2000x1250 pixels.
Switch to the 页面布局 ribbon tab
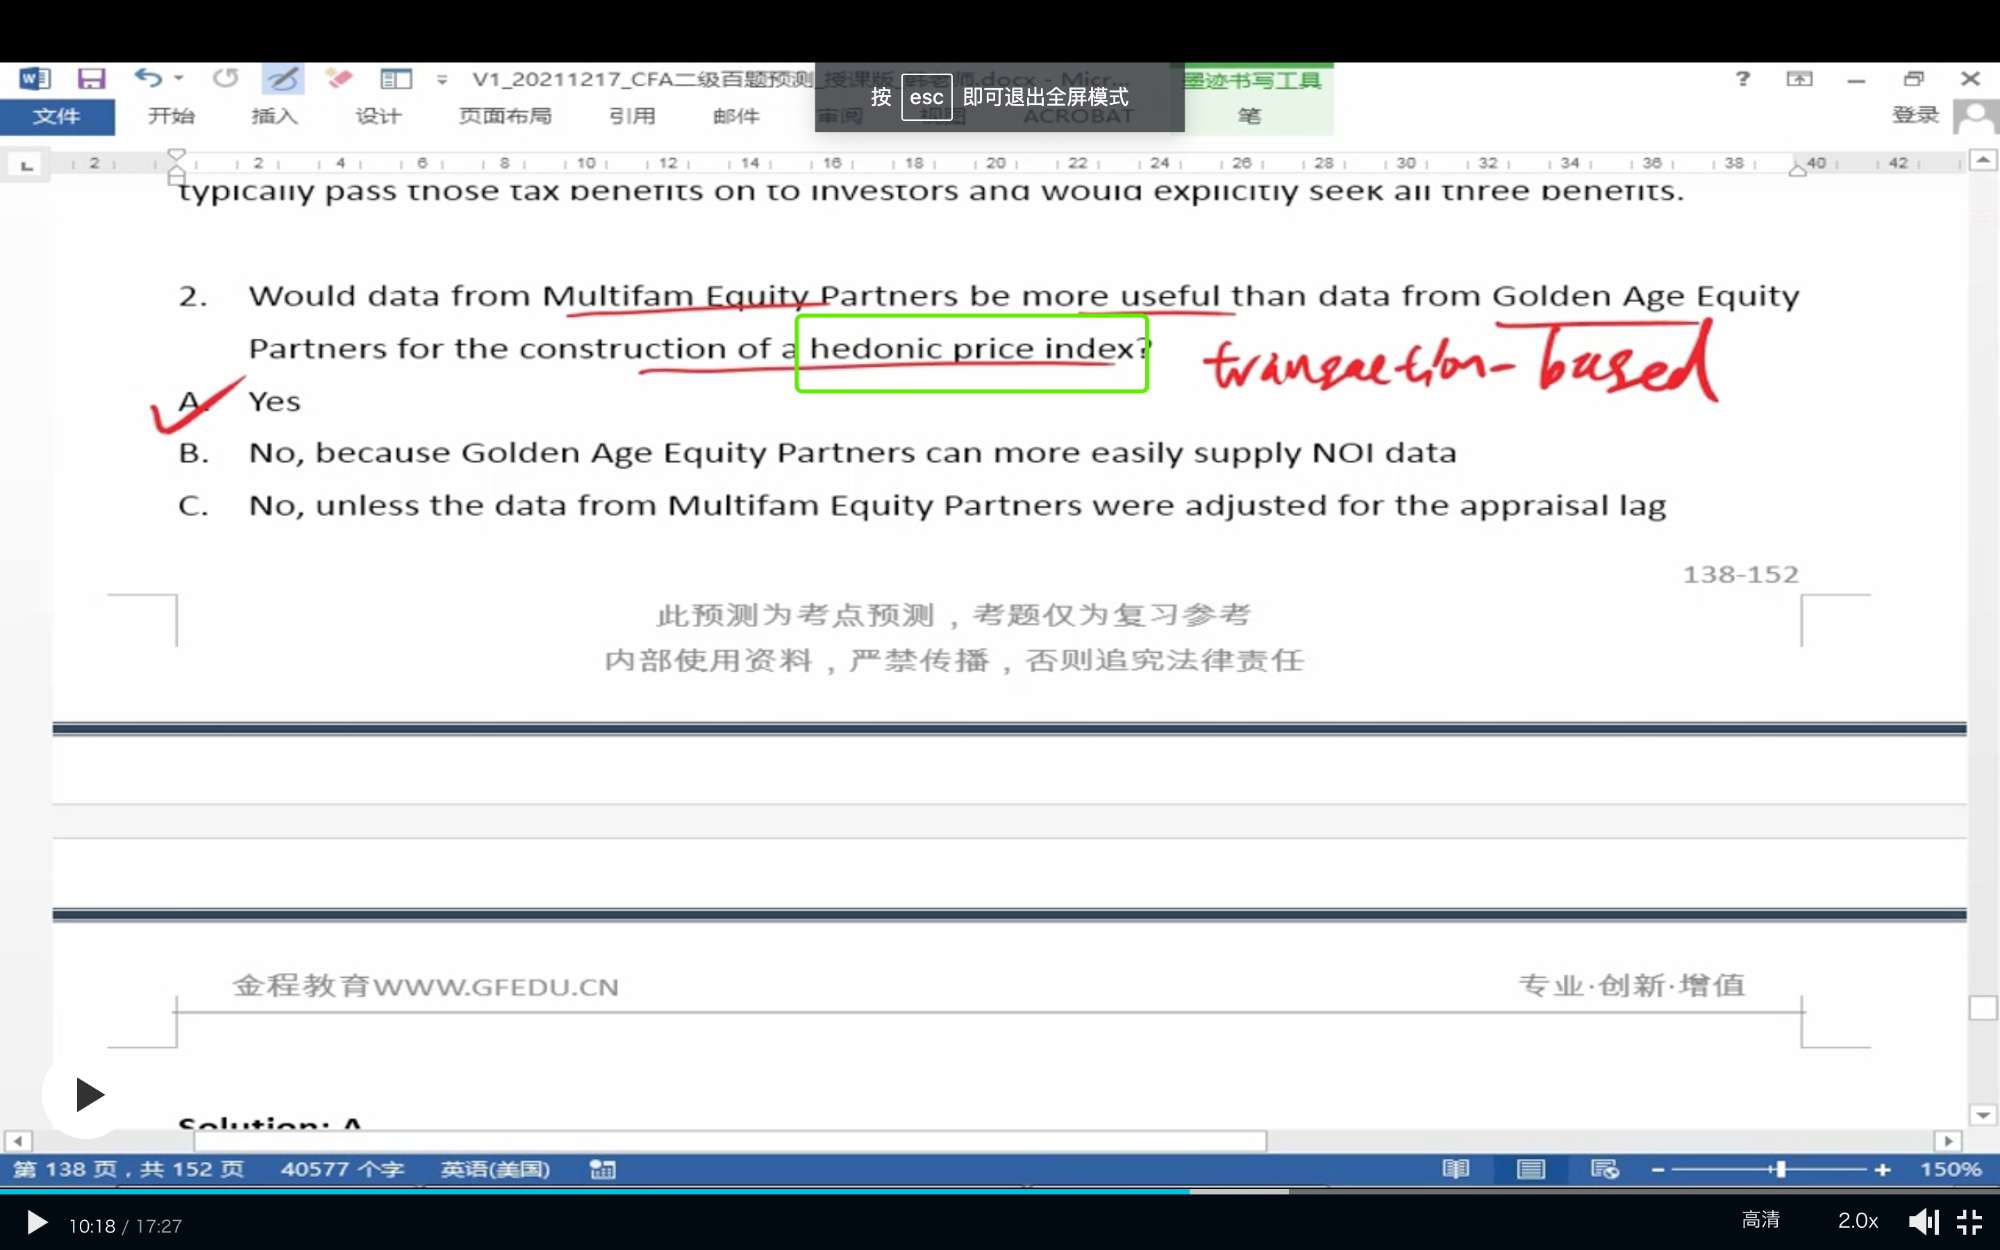point(505,116)
